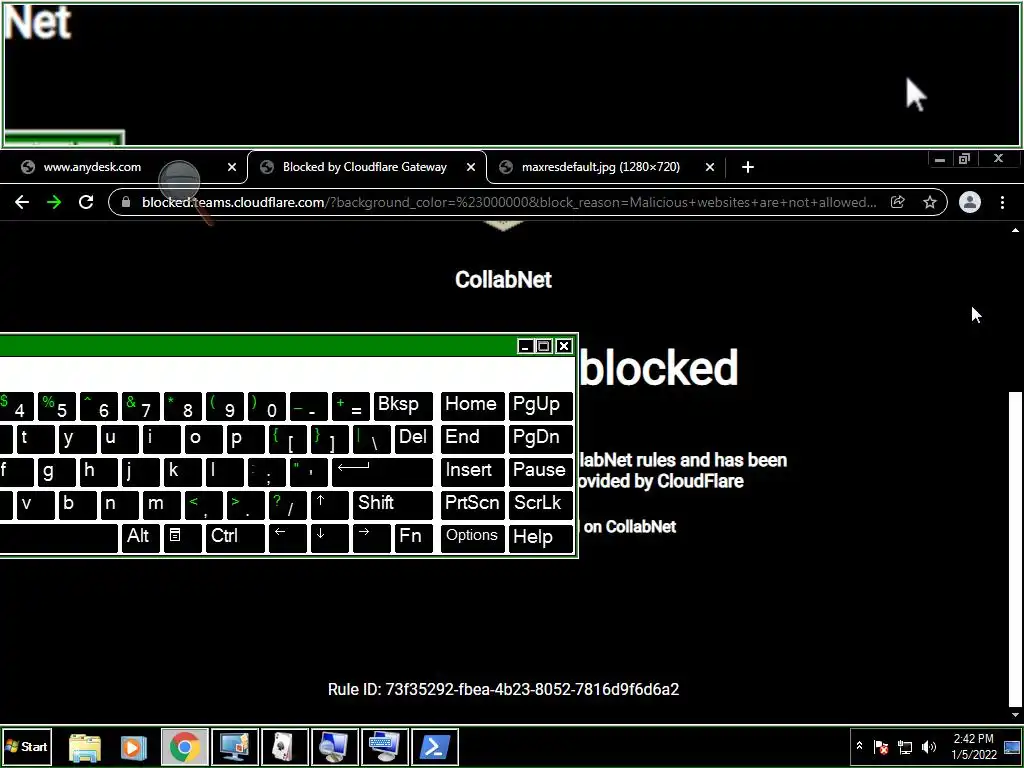Tap the Pause key on the on-screen keyboard
Viewport: 1024px width, 768px height.
pos(540,472)
